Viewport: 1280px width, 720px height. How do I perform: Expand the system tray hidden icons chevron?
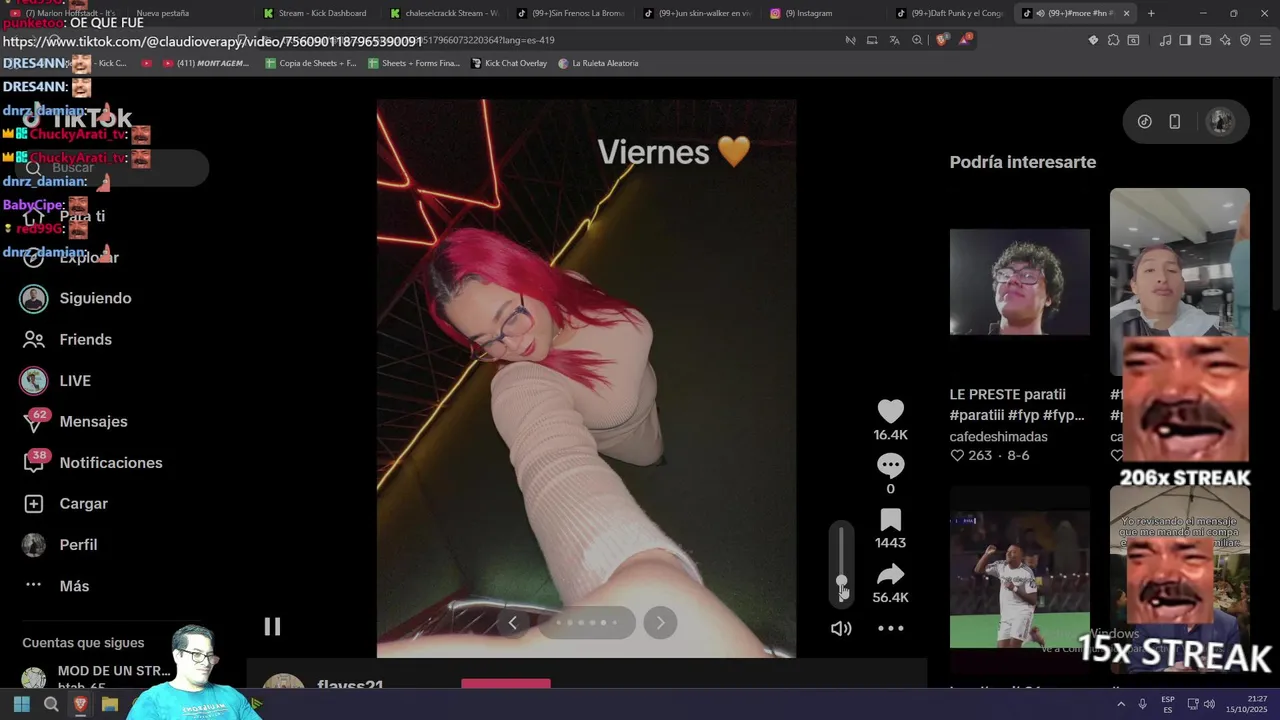pos(1121,704)
